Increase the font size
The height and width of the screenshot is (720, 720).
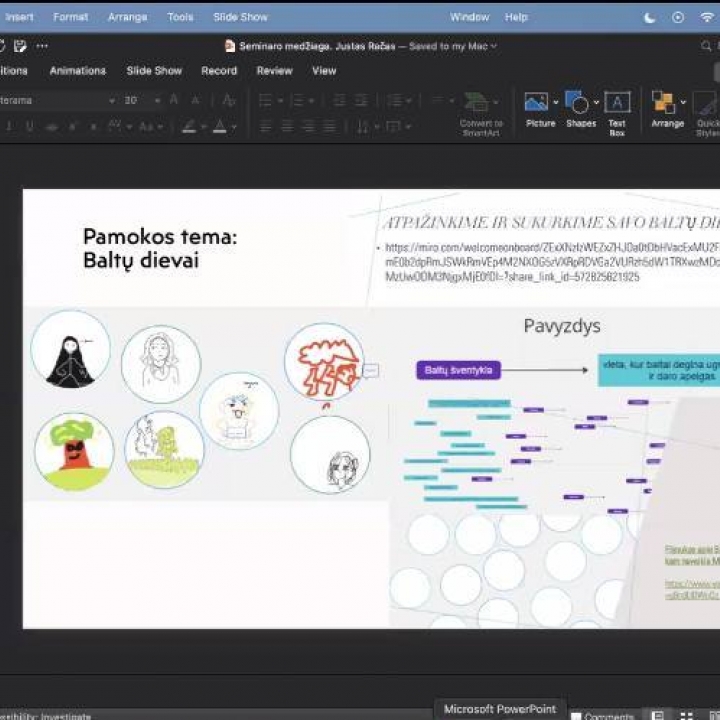pos(174,100)
